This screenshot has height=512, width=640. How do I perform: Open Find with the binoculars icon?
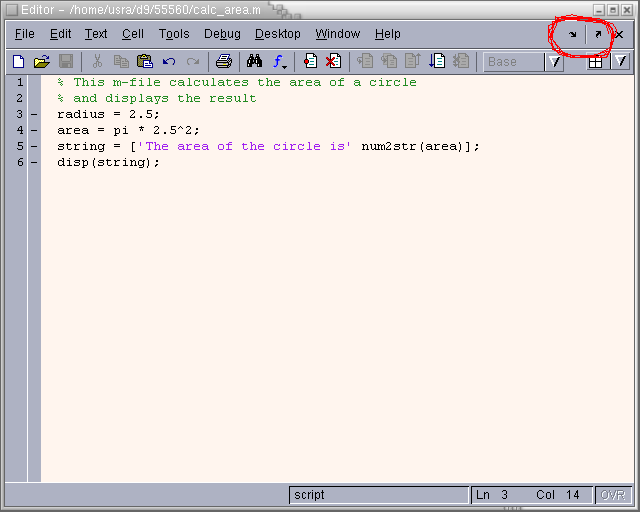254,61
